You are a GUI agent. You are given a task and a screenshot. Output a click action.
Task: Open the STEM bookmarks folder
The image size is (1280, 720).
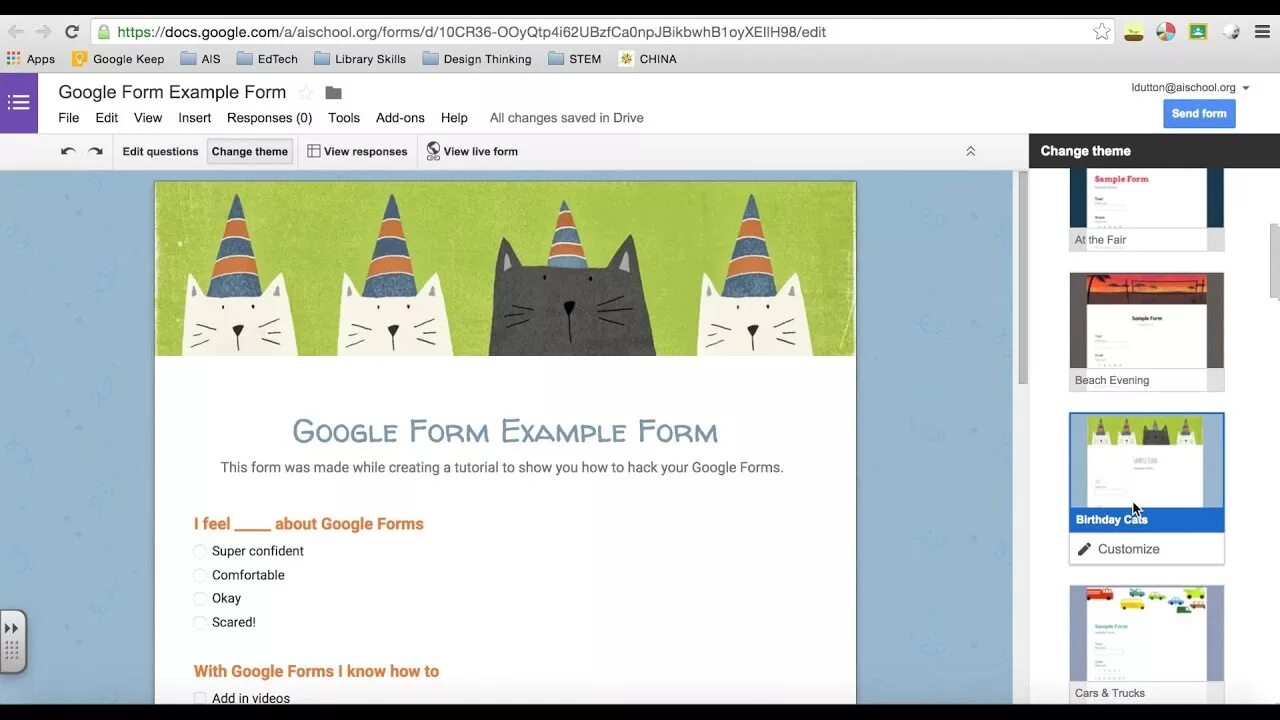point(575,59)
